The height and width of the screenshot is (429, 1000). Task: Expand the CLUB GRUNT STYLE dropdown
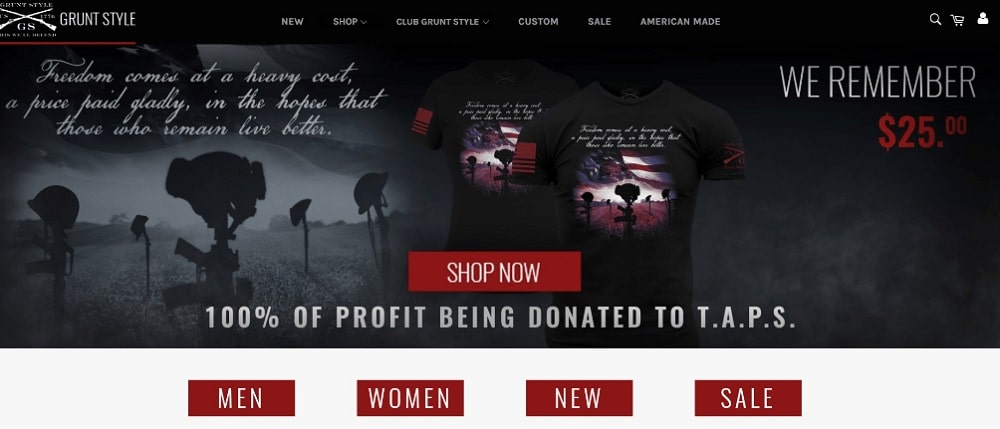442,22
